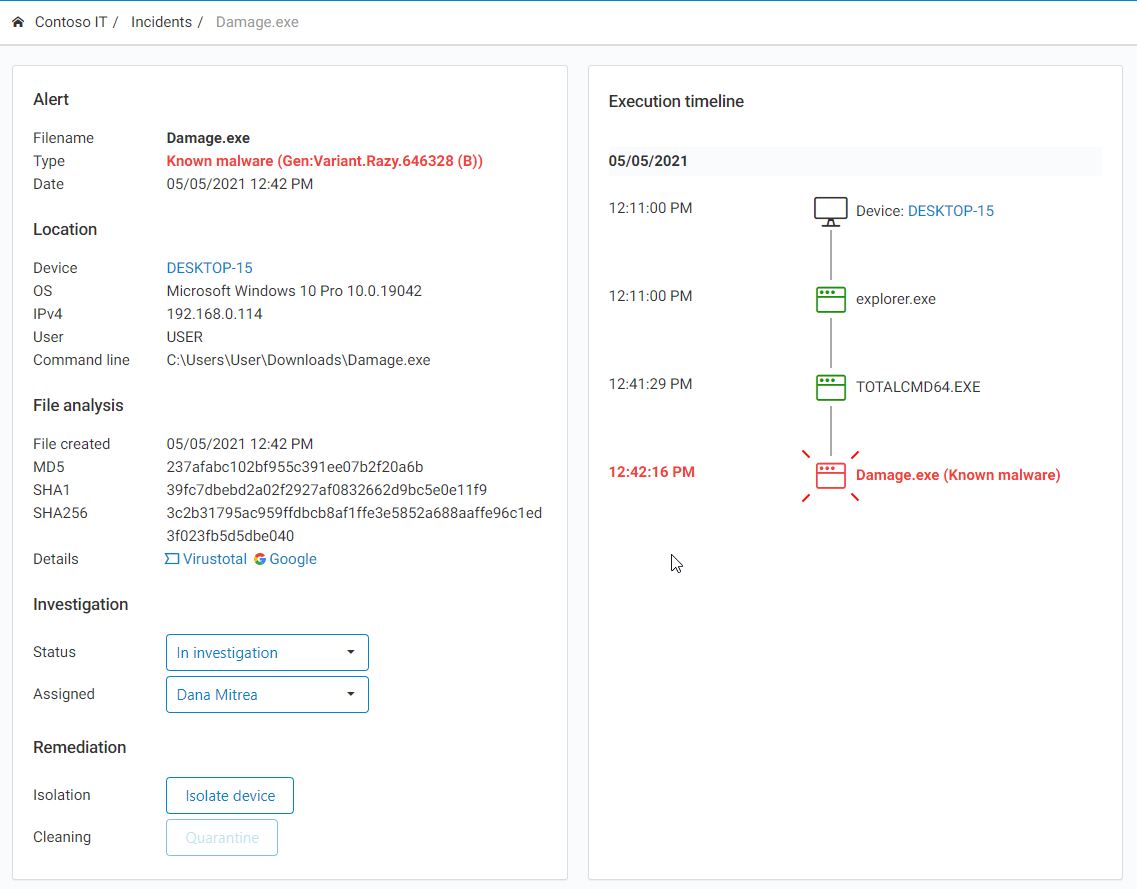Open the Assigned dropdown 'Dana Mitrea'
This screenshot has height=889, width=1137.
pos(267,695)
